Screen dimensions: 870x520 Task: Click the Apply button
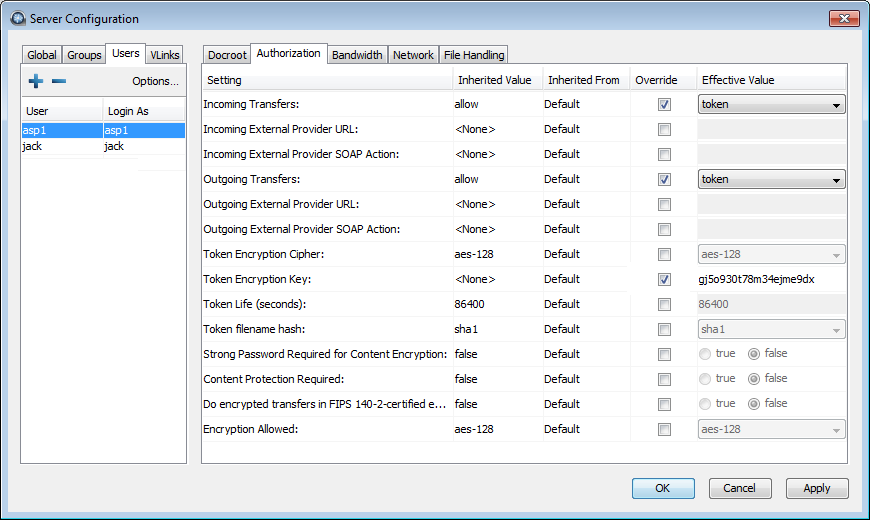click(x=816, y=488)
